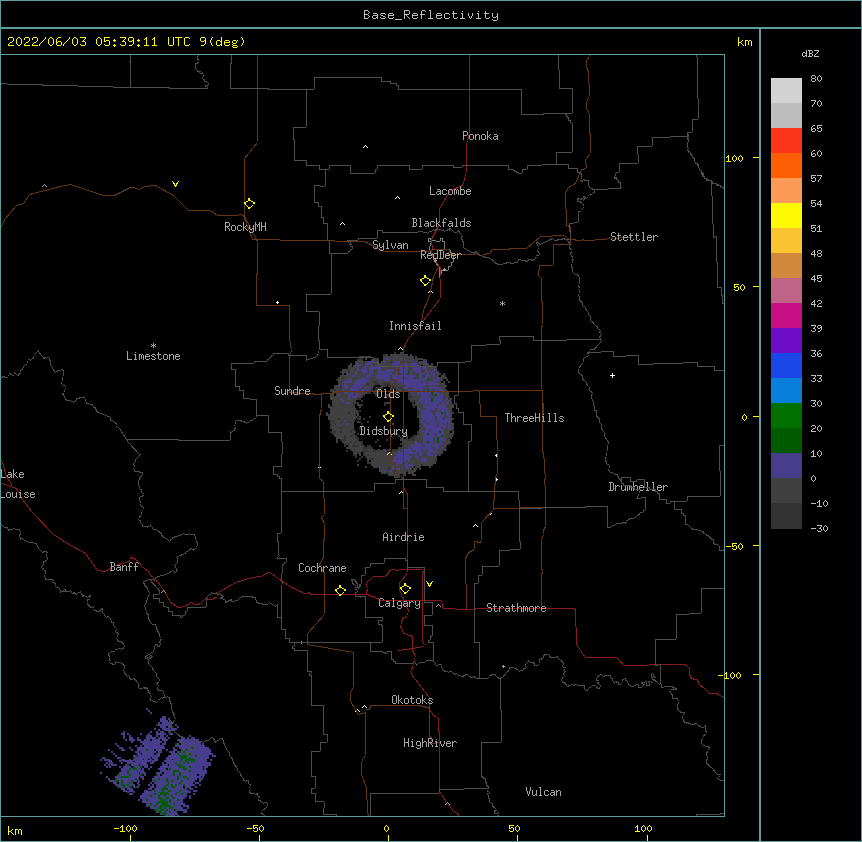The width and height of the screenshot is (862, 842).
Task: Select the slate purple 0-10 dBZ swatch
Action: tap(786, 466)
